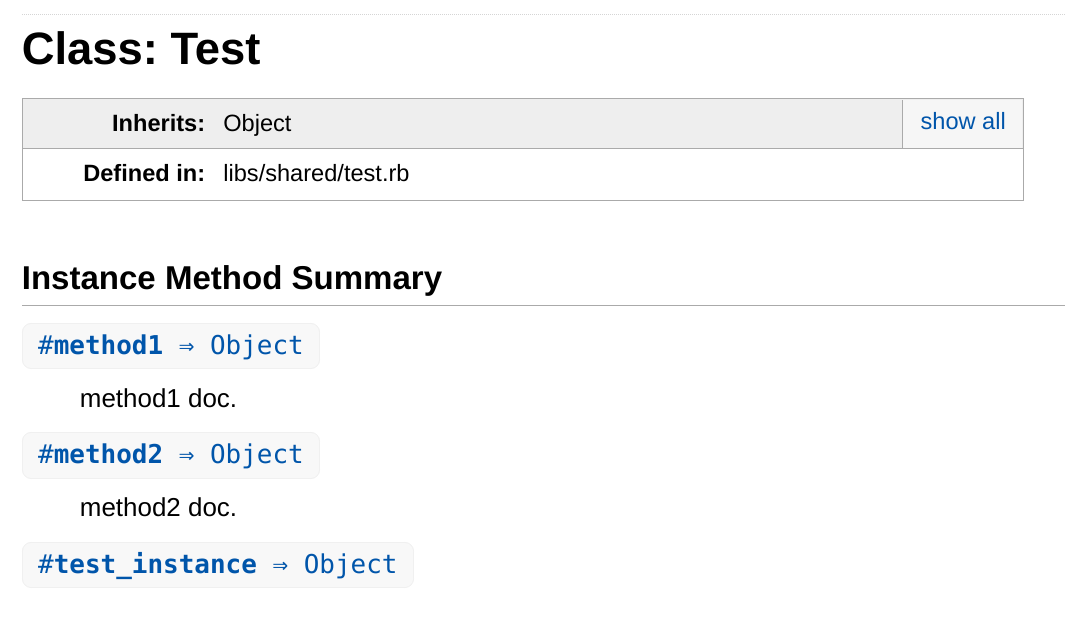Click the "Inherits:" row label

coord(158,124)
